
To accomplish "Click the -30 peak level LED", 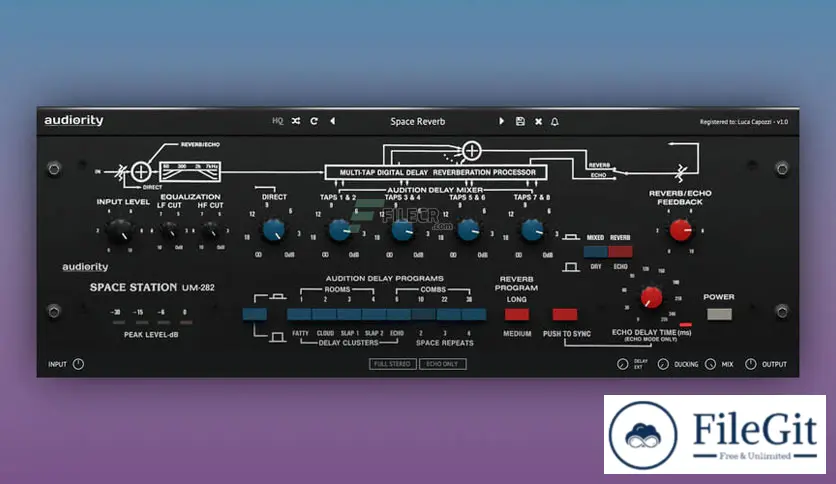I will tap(118, 322).
